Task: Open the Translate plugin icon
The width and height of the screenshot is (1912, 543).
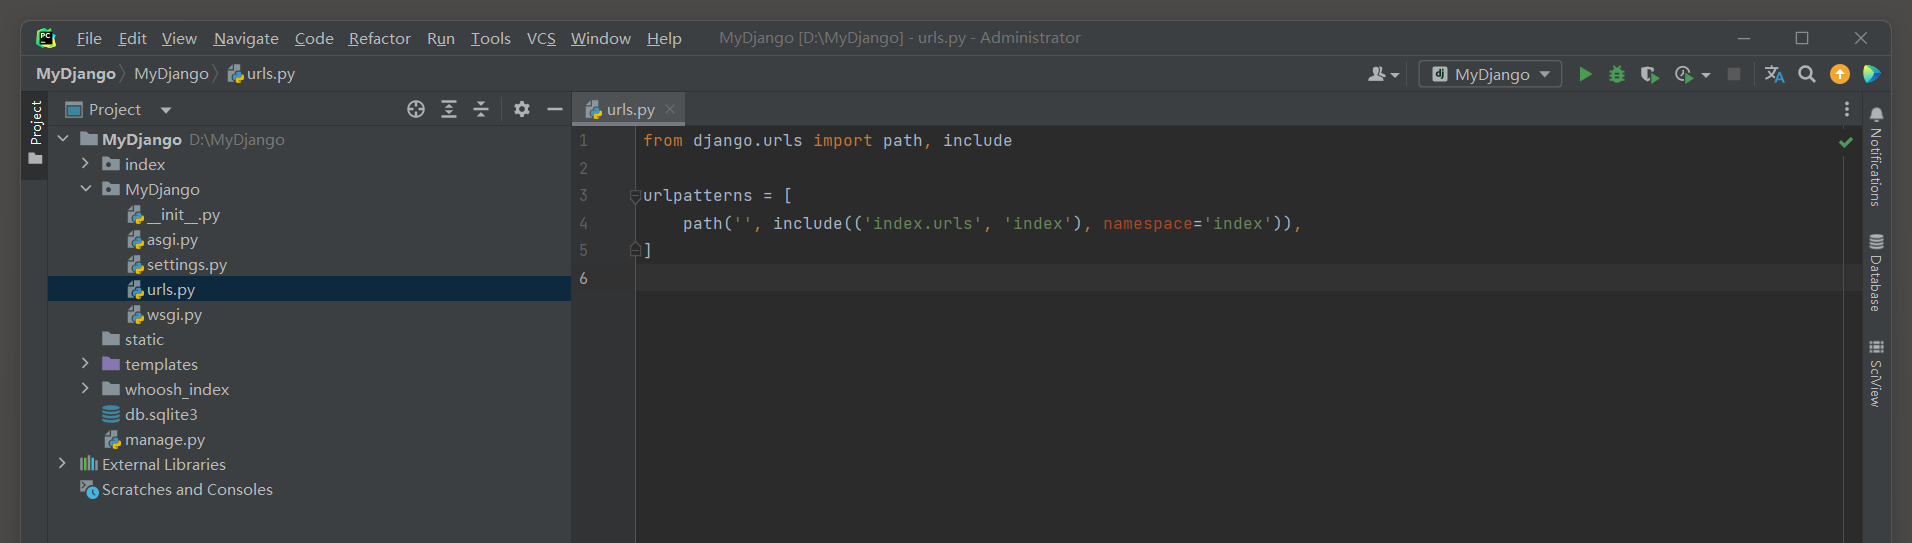Action: [x=1775, y=74]
